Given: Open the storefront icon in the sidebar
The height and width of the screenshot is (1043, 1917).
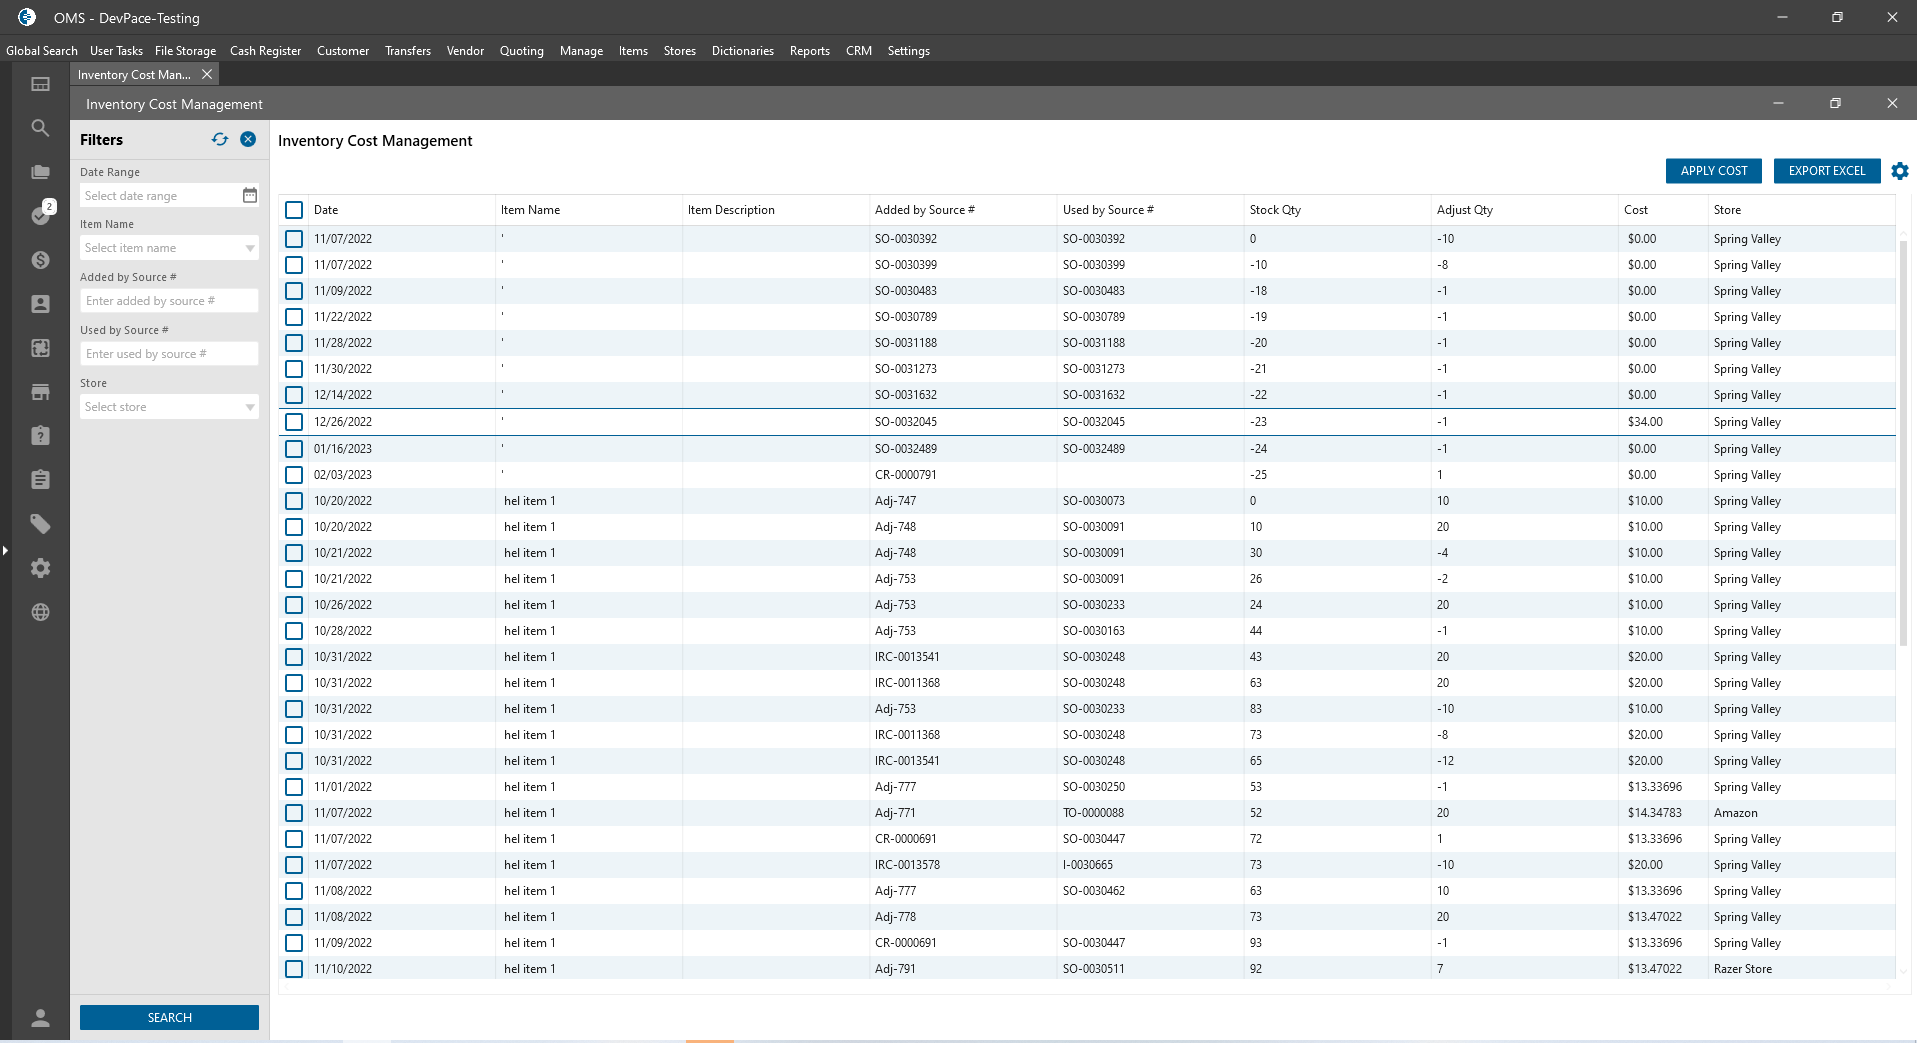Looking at the screenshot, I should click(x=40, y=392).
